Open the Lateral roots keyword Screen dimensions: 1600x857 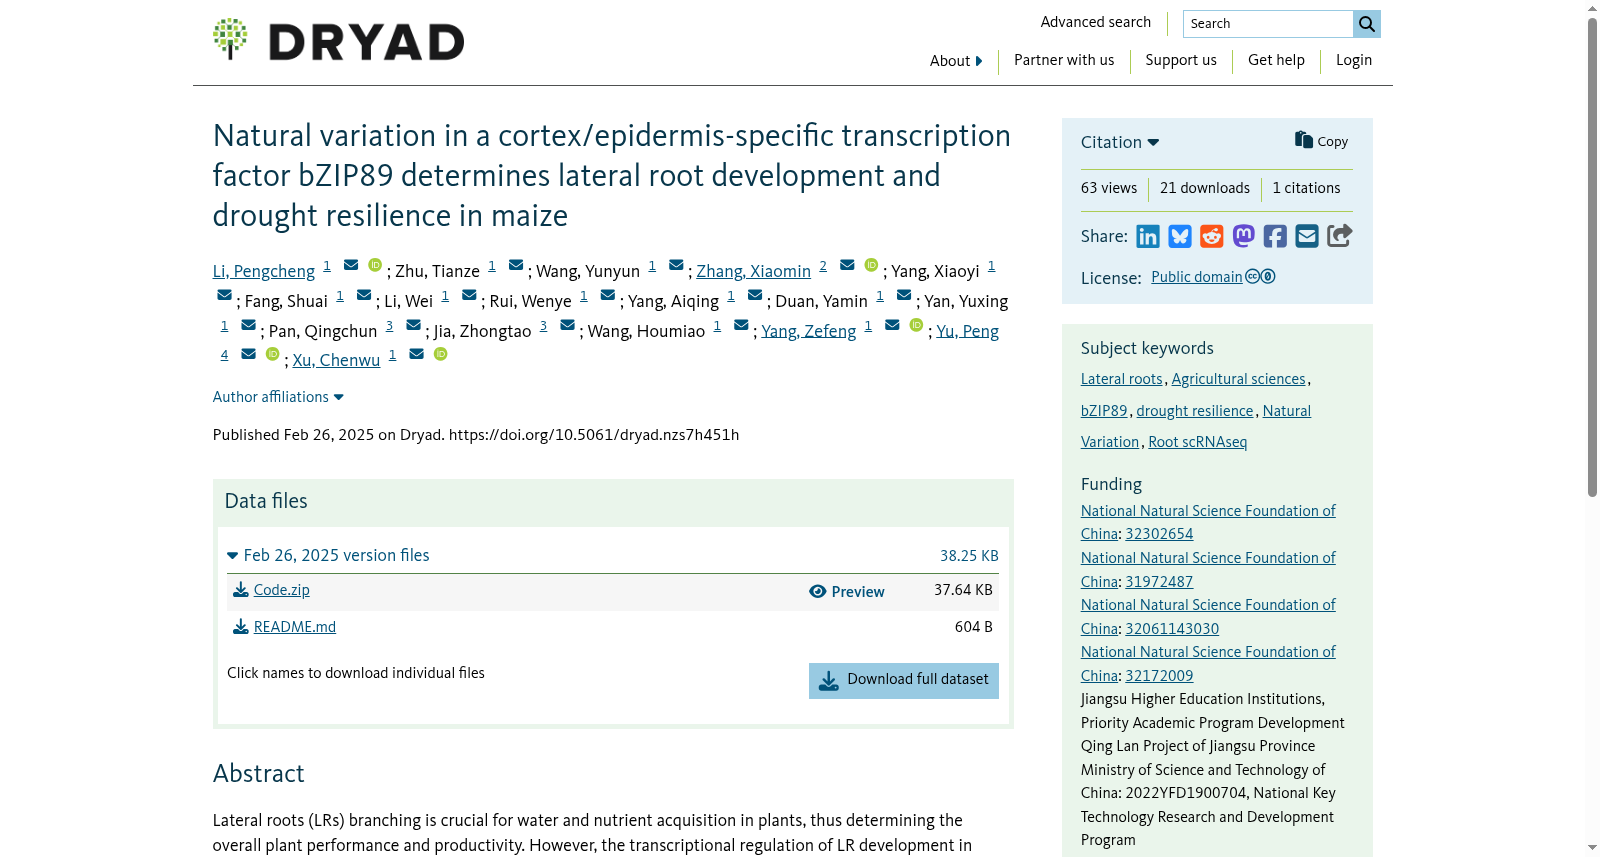pos(1121,379)
